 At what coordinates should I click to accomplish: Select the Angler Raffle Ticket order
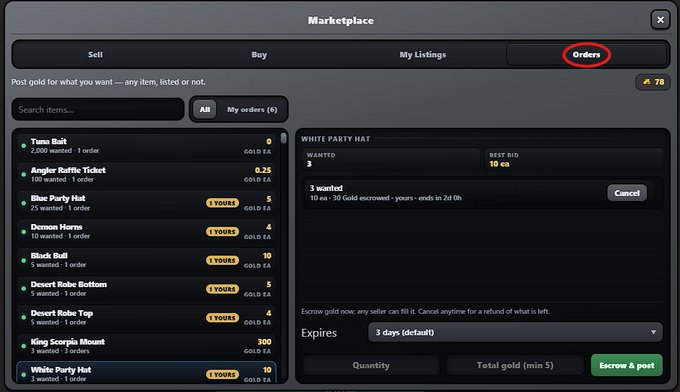(147, 175)
